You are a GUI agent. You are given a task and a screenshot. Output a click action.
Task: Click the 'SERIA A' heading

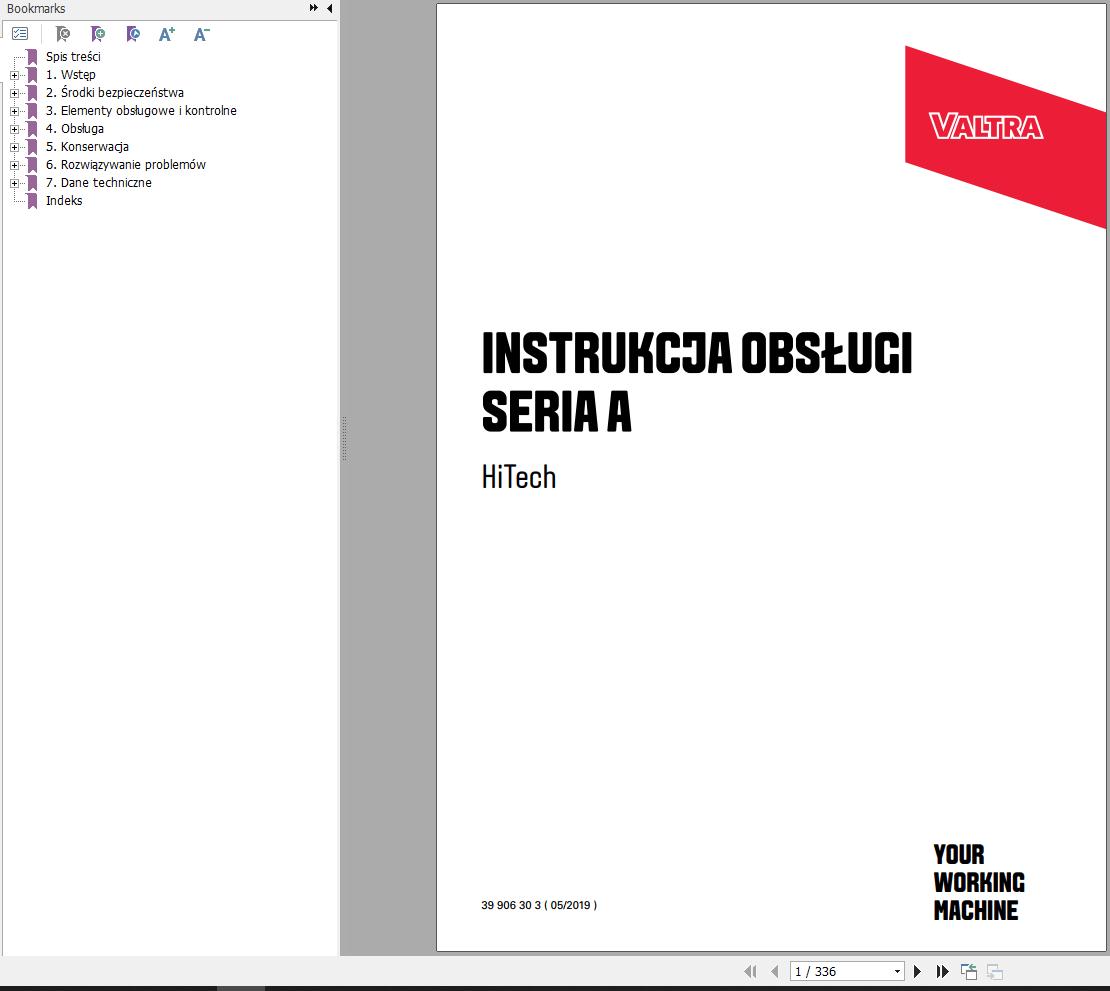click(x=556, y=411)
